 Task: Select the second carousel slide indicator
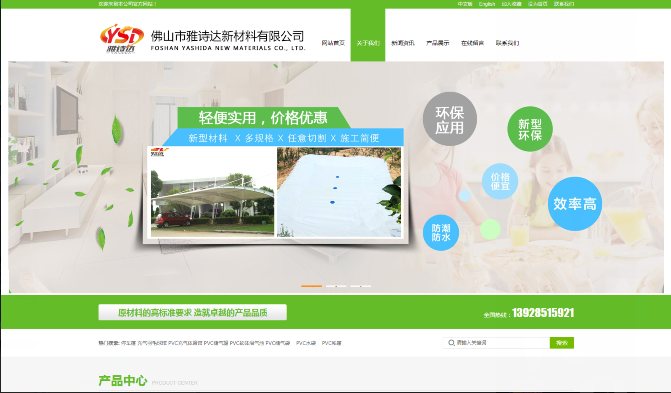336,286
